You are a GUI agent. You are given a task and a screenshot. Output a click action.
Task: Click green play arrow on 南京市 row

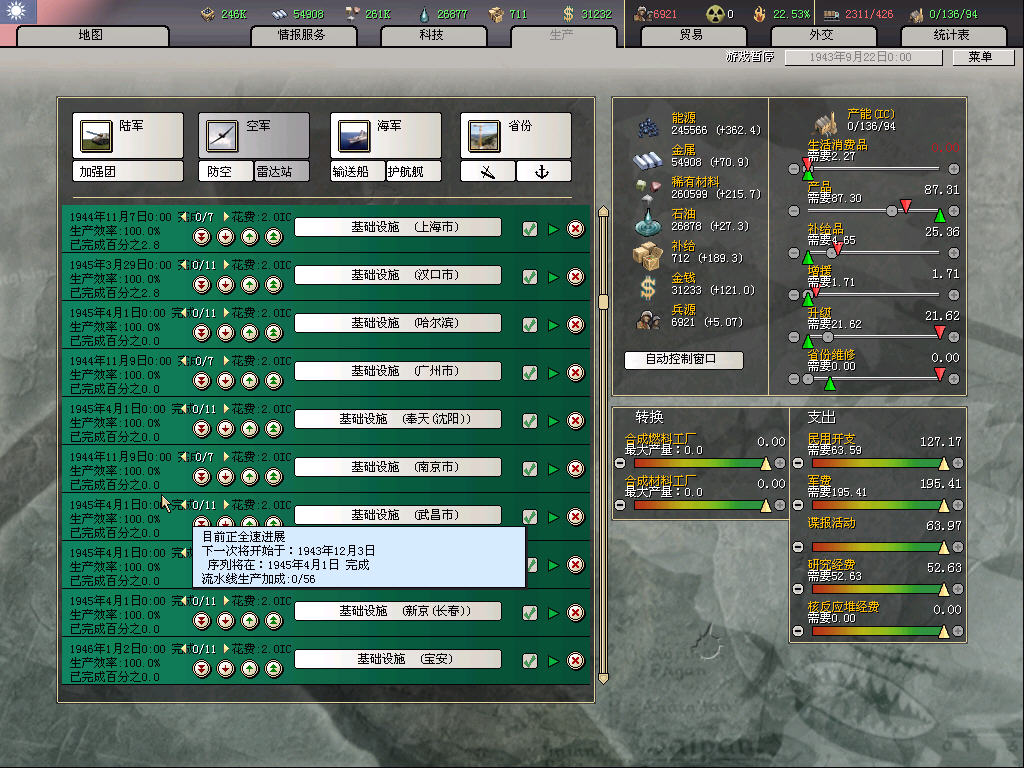coord(553,469)
